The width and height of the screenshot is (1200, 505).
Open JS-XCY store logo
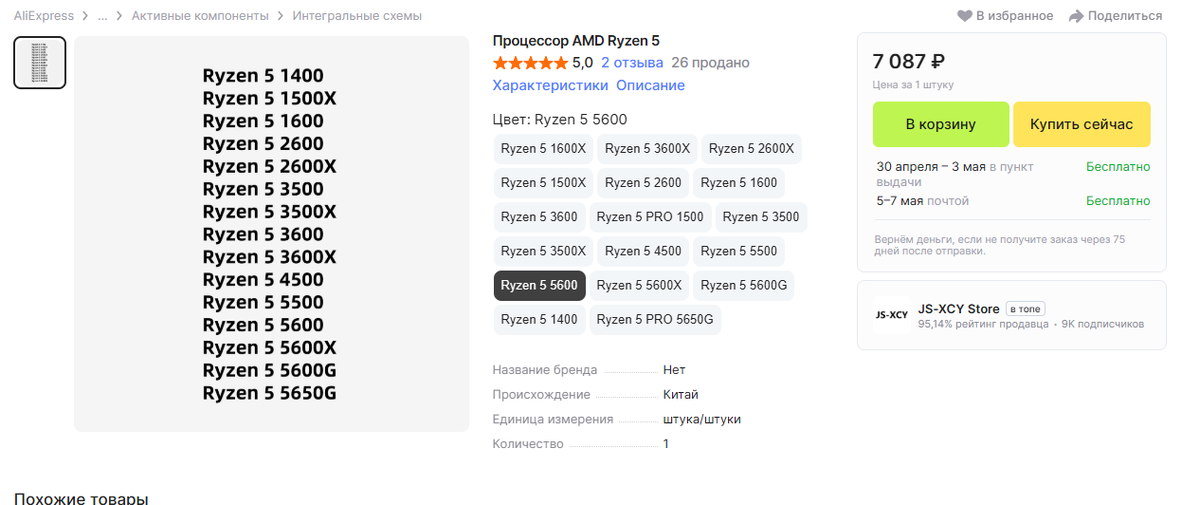point(891,315)
